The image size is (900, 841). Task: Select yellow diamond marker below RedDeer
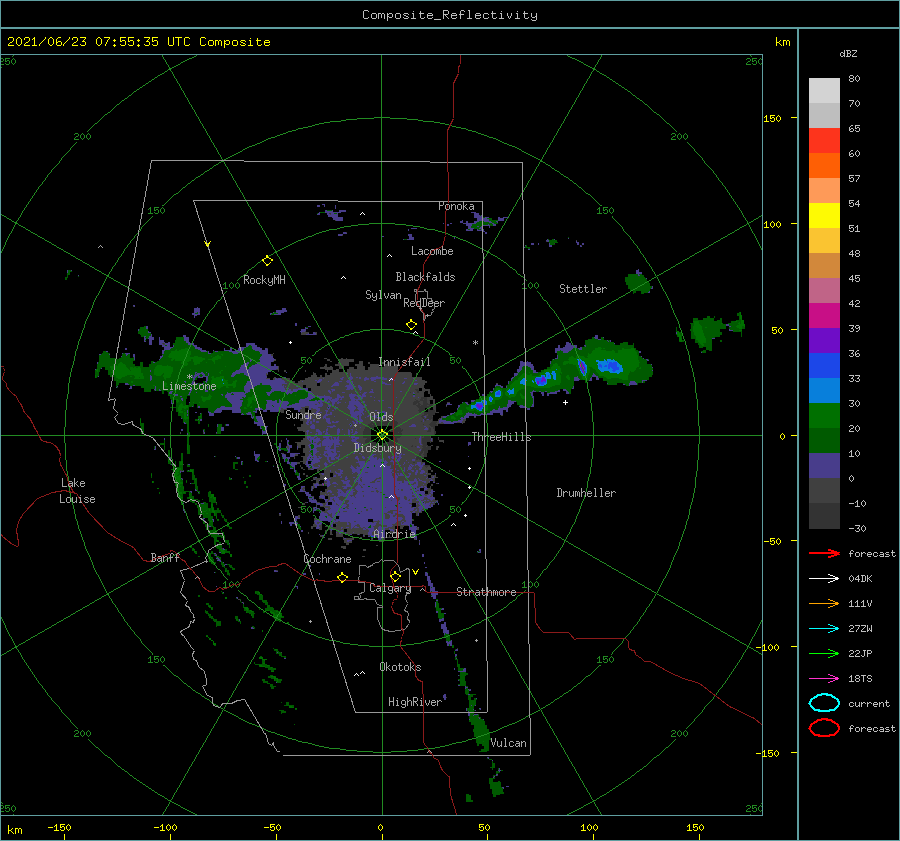pyautogui.click(x=412, y=325)
